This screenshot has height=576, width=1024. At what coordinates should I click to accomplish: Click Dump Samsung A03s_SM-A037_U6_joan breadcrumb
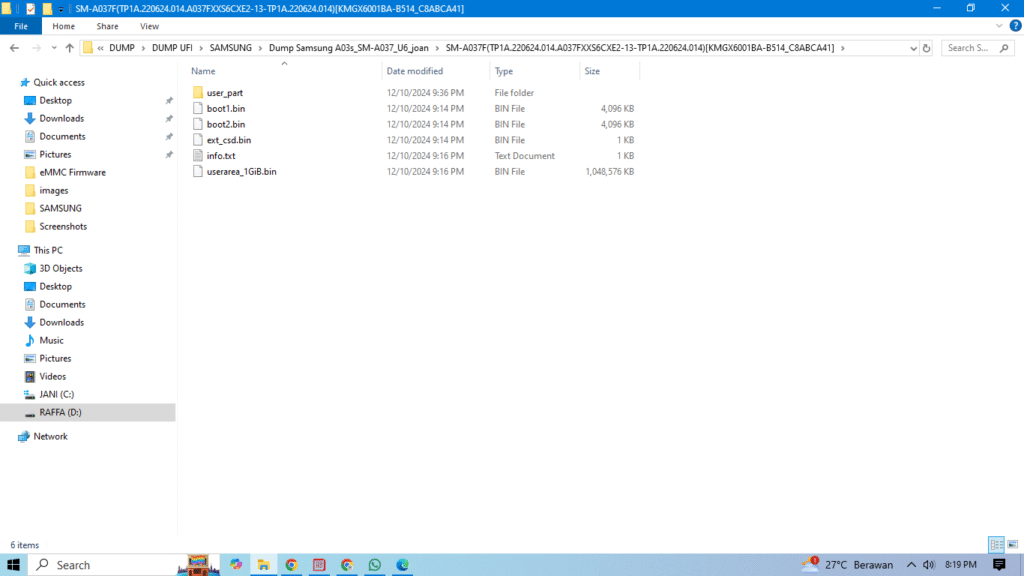pos(349,48)
